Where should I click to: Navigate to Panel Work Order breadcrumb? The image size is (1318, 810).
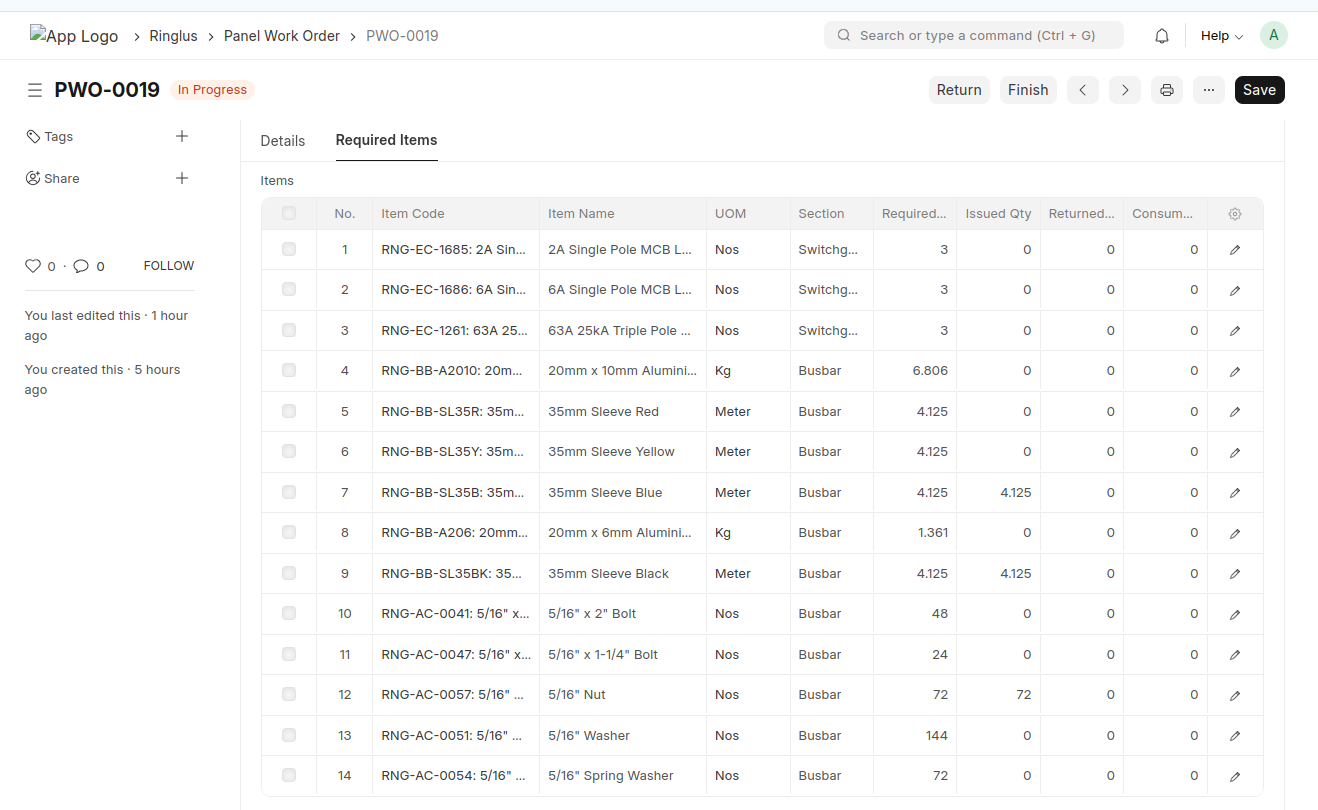pyautogui.click(x=282, y=36)
